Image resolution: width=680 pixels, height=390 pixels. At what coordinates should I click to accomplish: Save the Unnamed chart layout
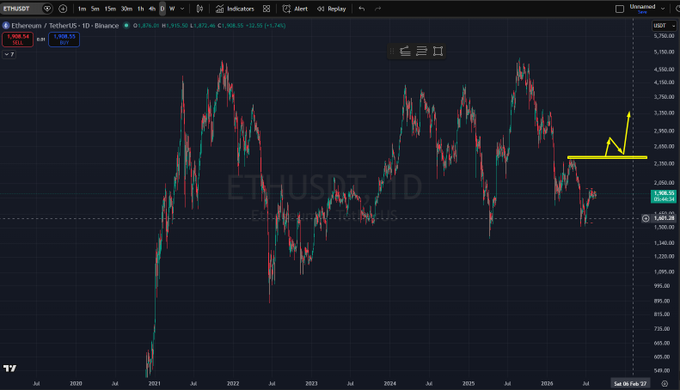[x=642, y=12]
